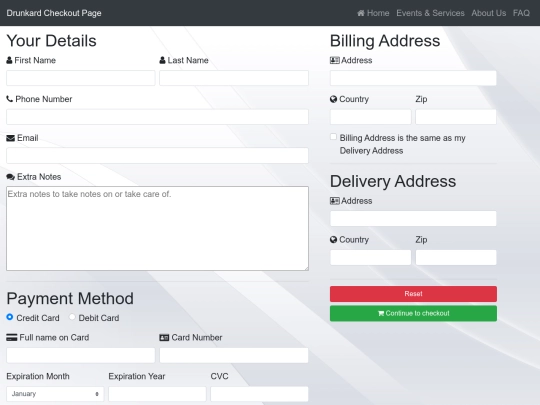Select the Debit Card radio button
This screenshot has width=540, height=405.
72,317
